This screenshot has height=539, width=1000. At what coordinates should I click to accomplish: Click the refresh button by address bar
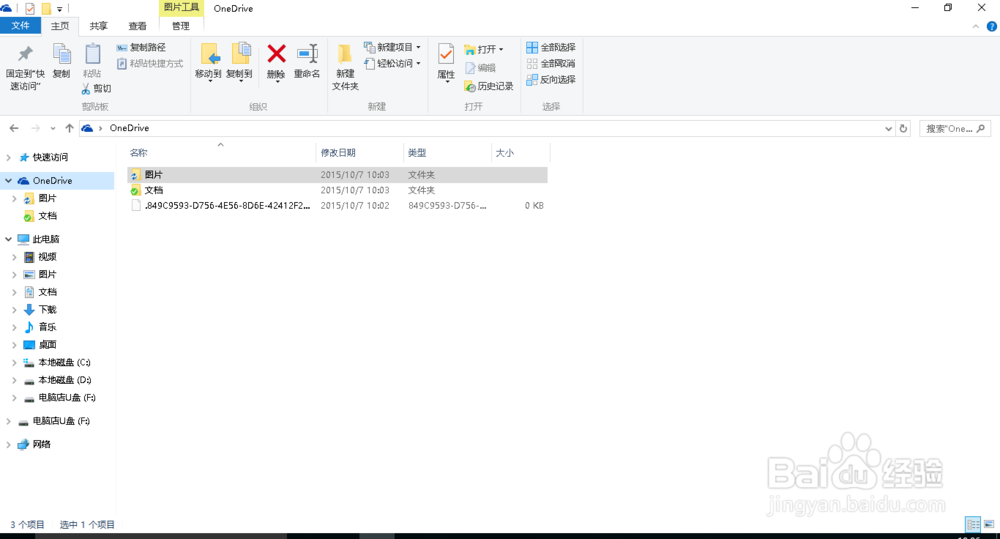[903, 129]
